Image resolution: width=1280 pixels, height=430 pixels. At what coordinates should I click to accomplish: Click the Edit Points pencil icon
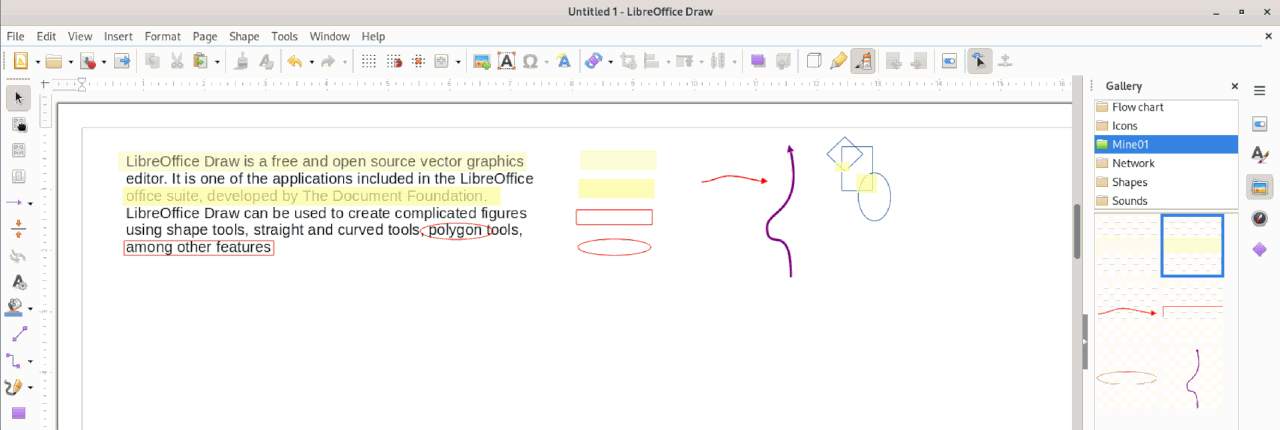point(838,61)
